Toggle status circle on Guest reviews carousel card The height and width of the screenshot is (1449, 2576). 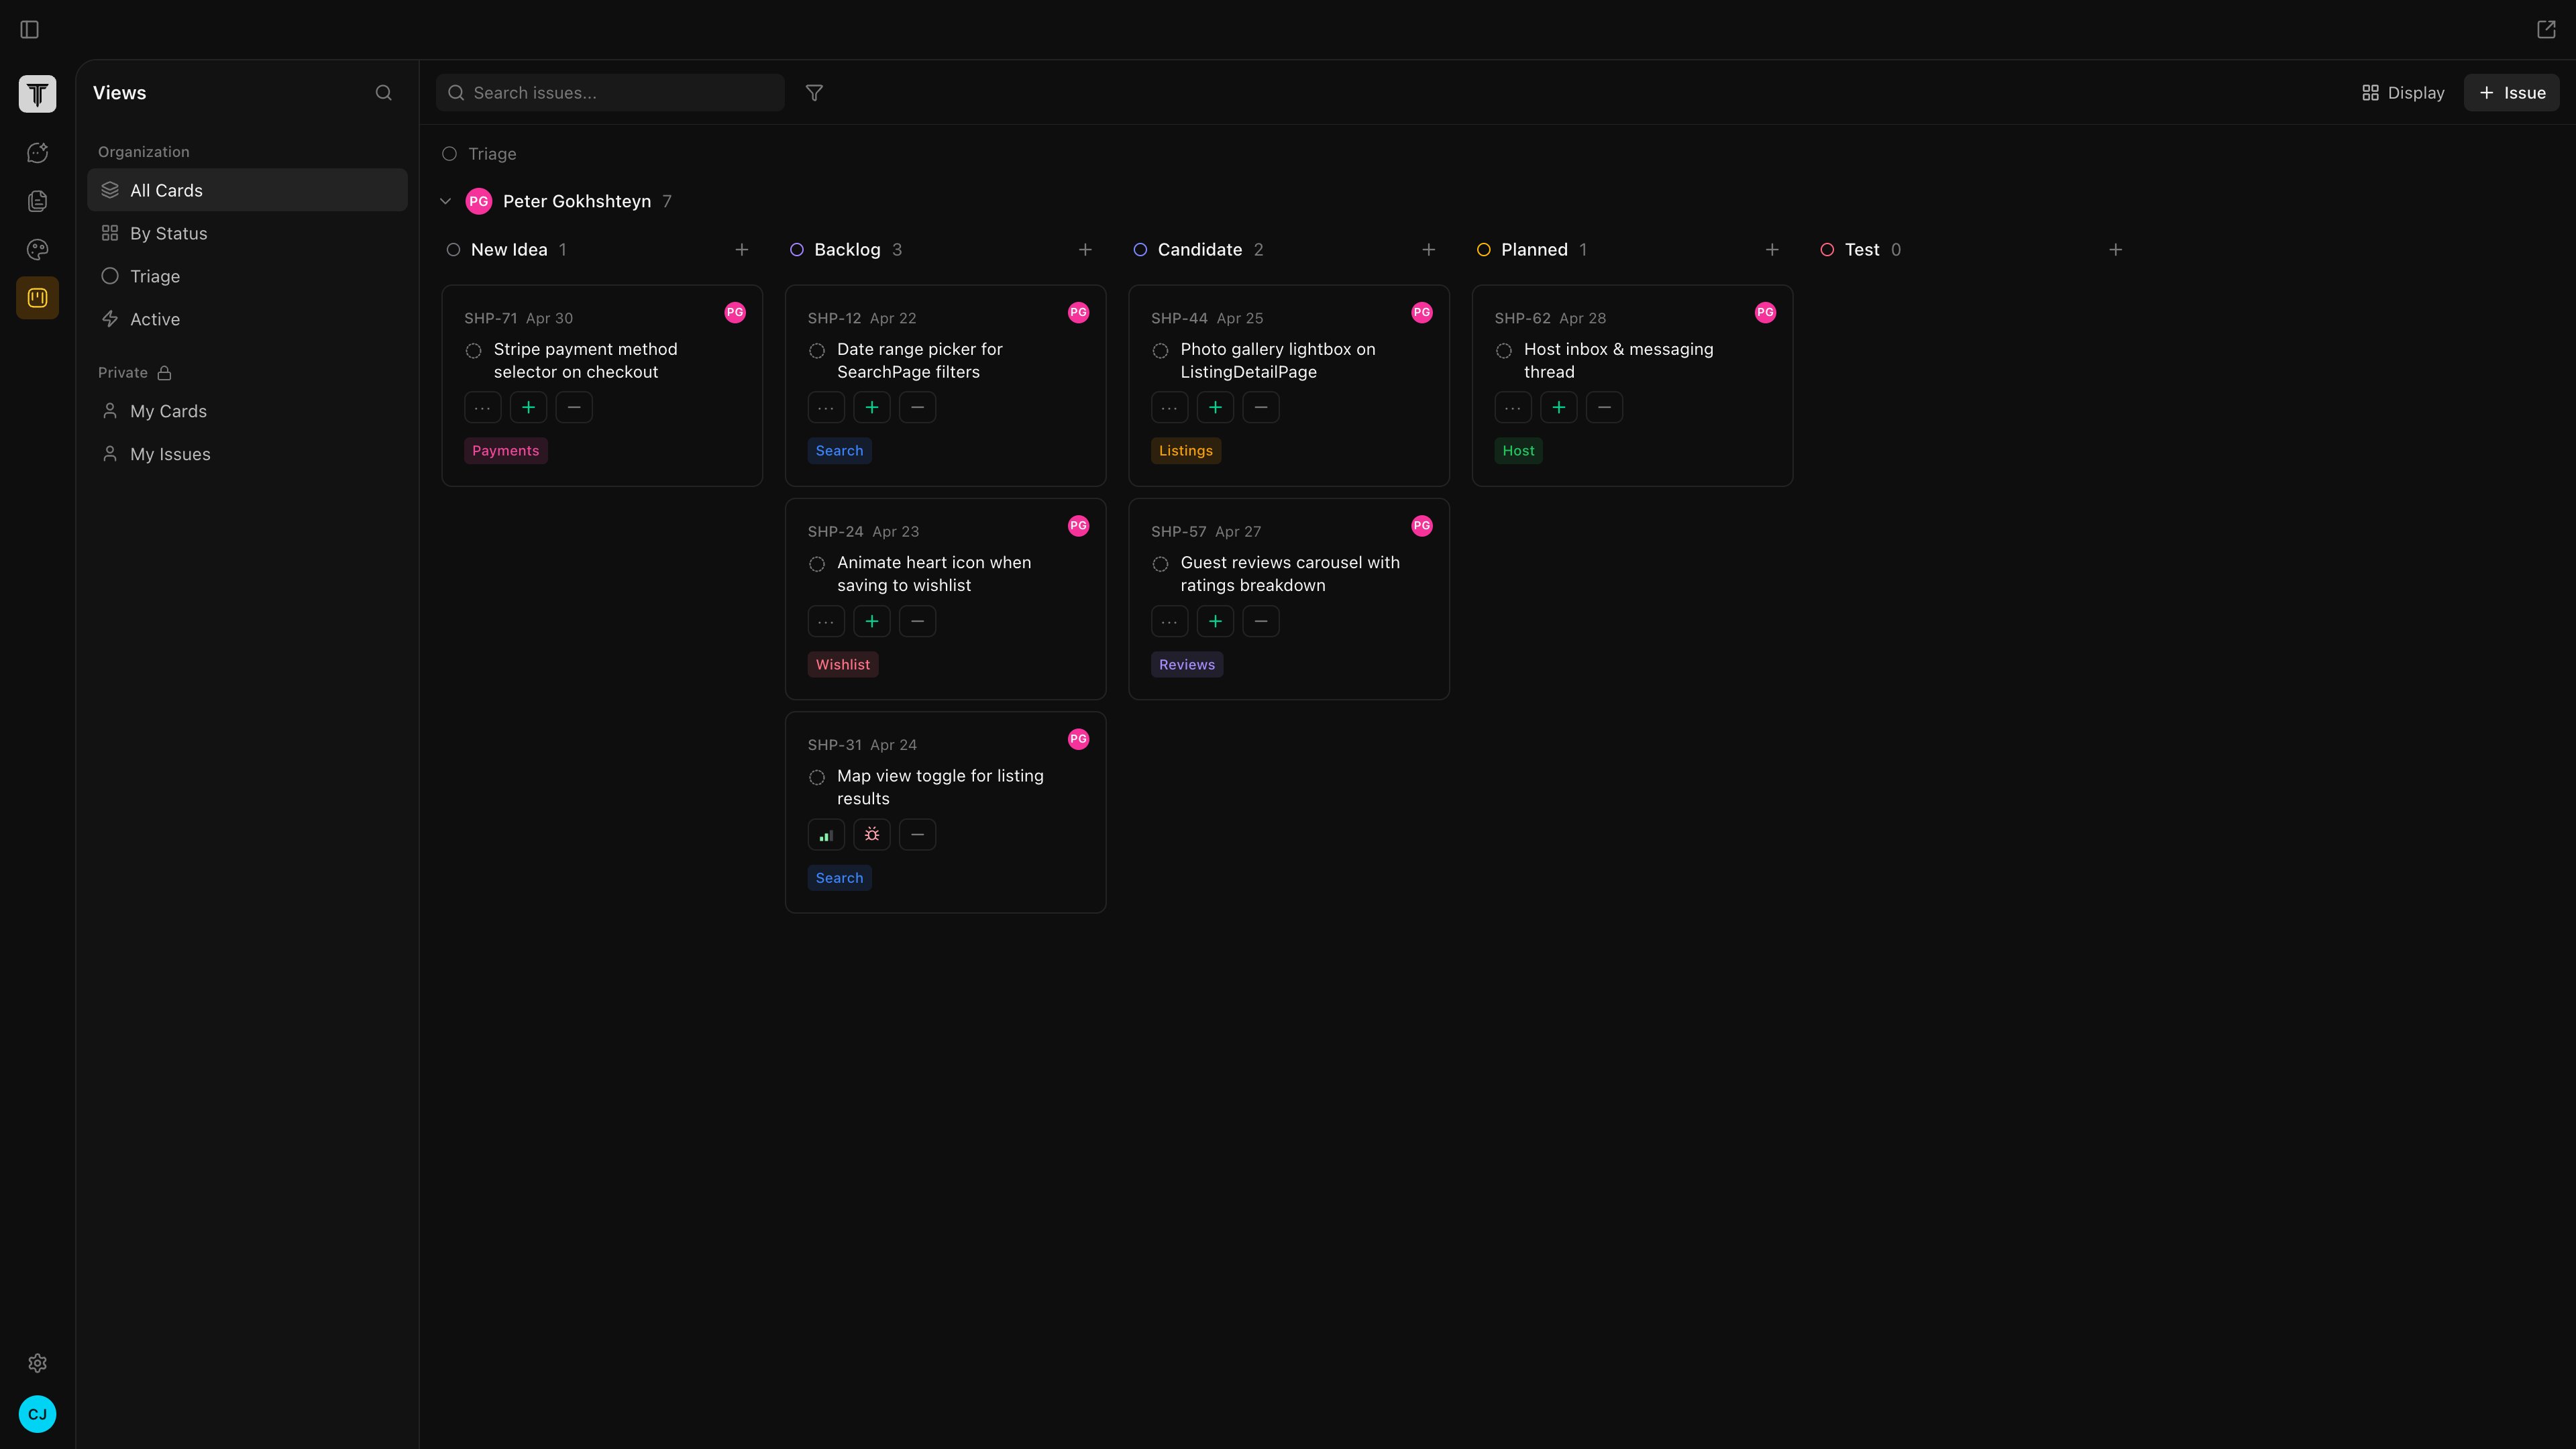pyautogui.click(x=1161, y=565)
